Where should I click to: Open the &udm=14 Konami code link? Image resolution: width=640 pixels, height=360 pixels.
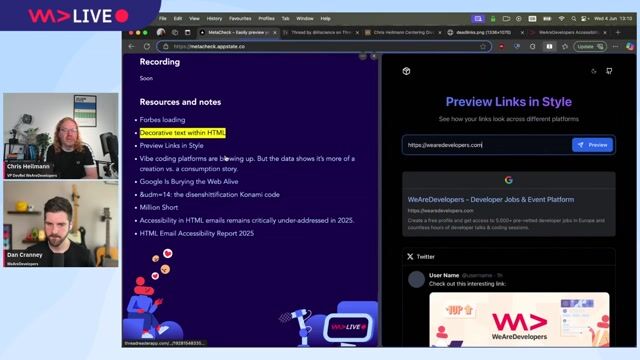tap(210, 195)
